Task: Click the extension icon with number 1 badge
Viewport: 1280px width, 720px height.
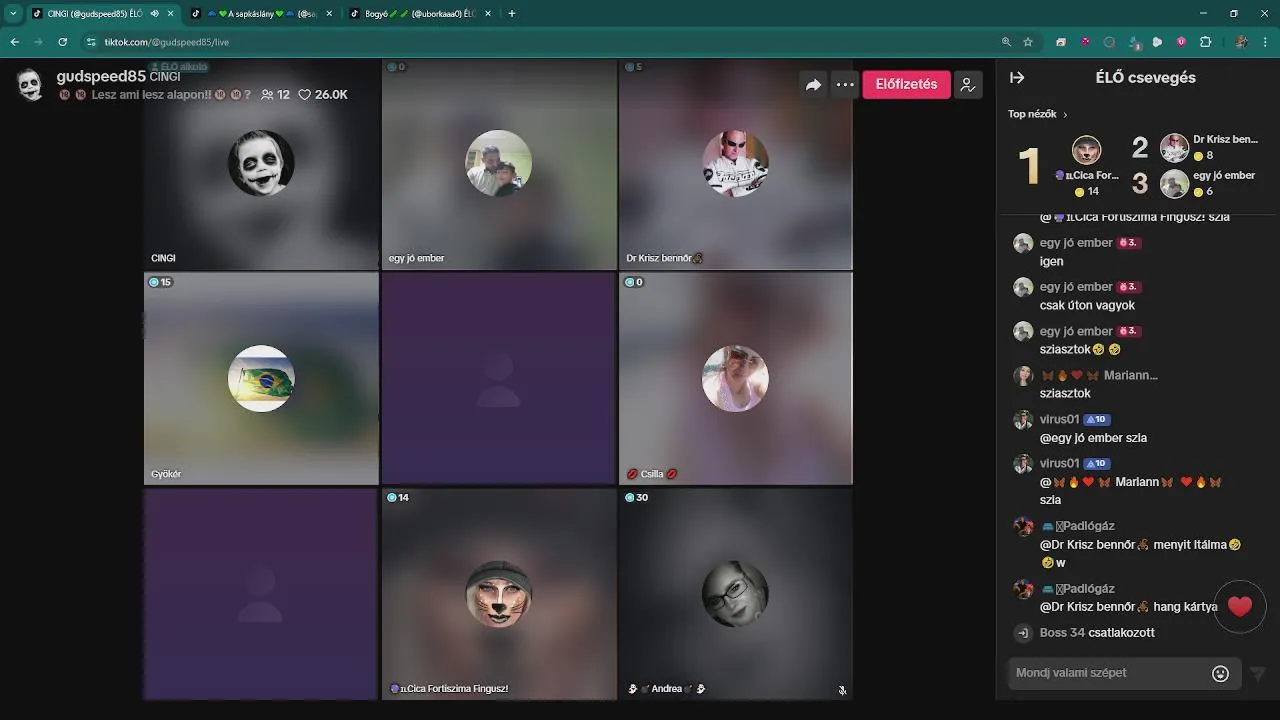Action: coord(1134,42)
